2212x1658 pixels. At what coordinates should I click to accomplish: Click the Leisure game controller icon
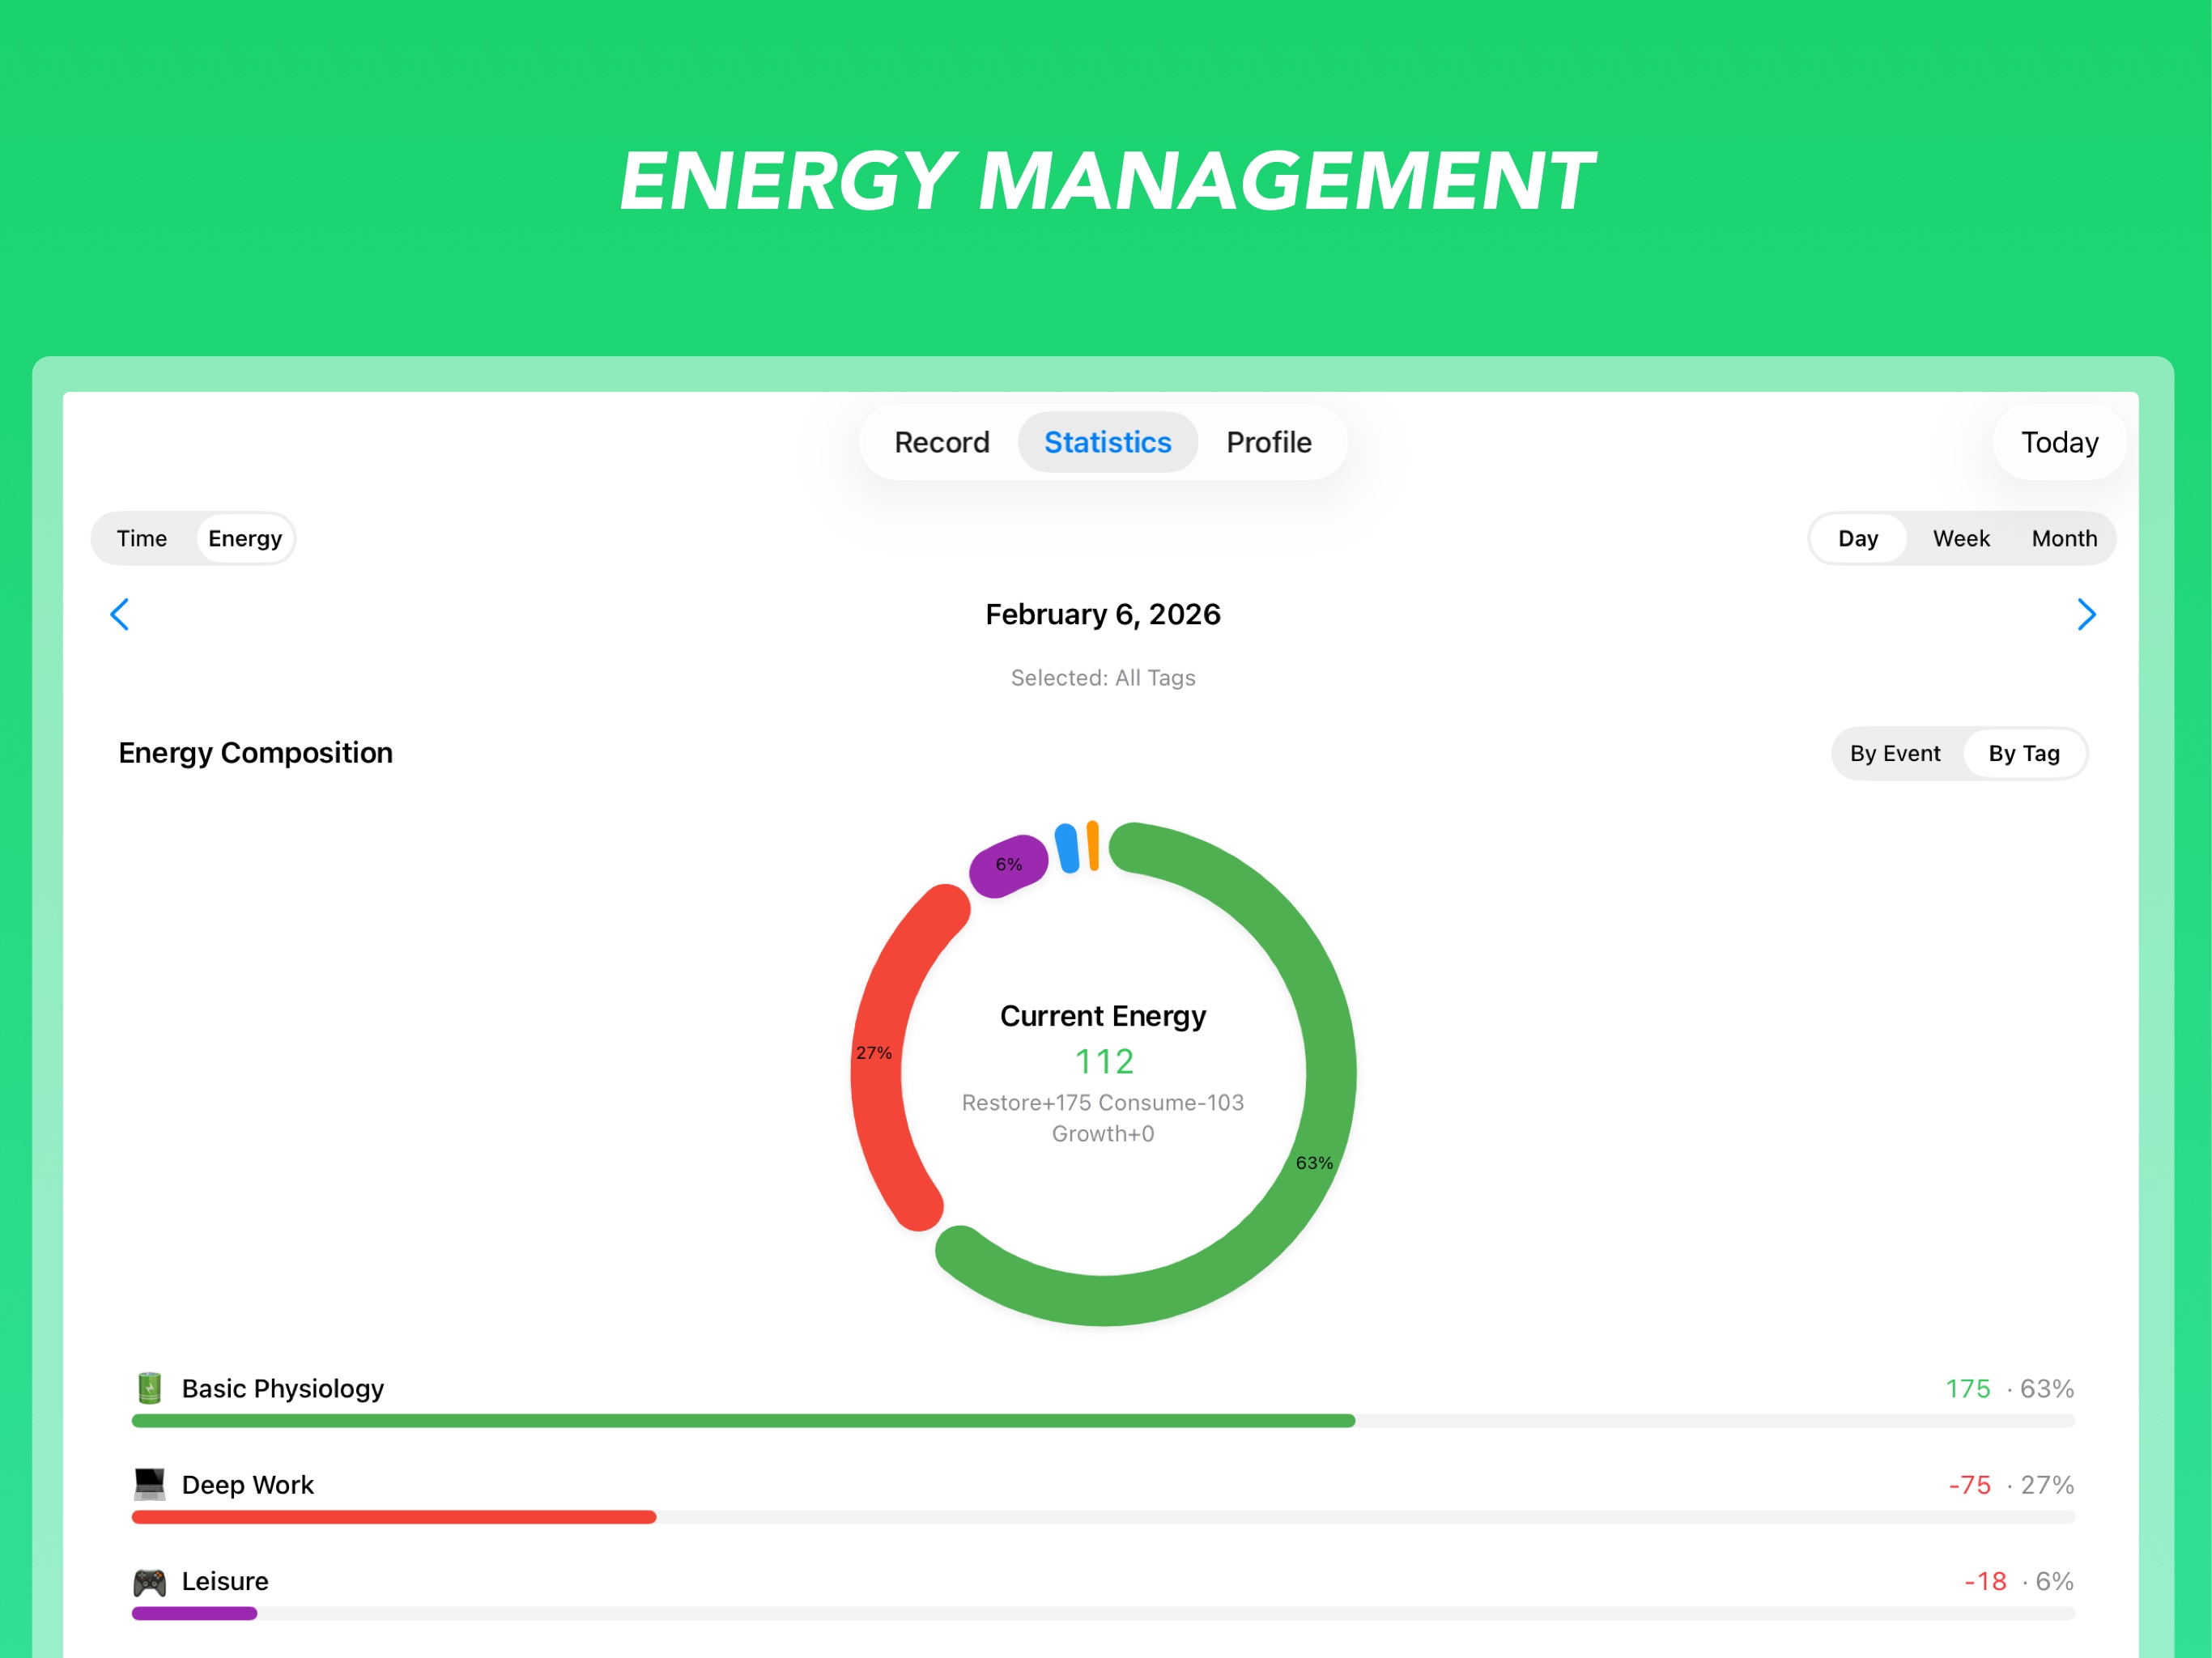[150, 1582]
